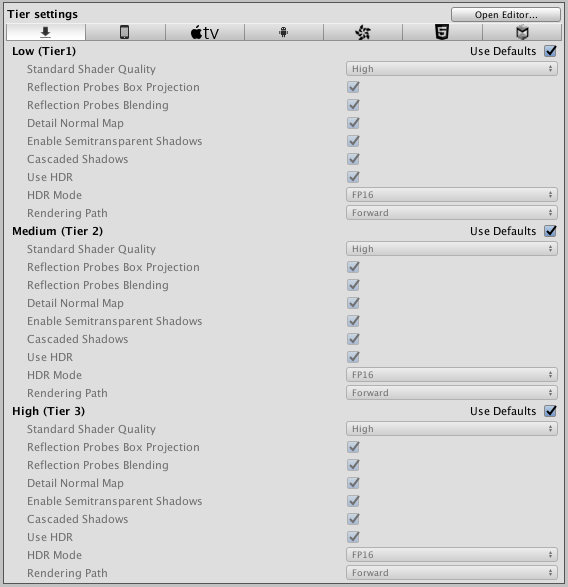This screenshot has width=568, height=587.
Task: Toggle Tier 3 Reflection Probes Blending checkbox
Action: coord(353,465)
